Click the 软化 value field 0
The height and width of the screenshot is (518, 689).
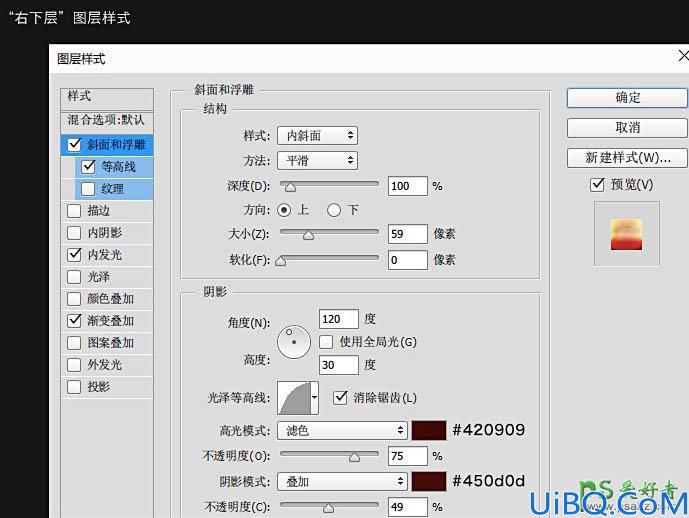[408, 260]
